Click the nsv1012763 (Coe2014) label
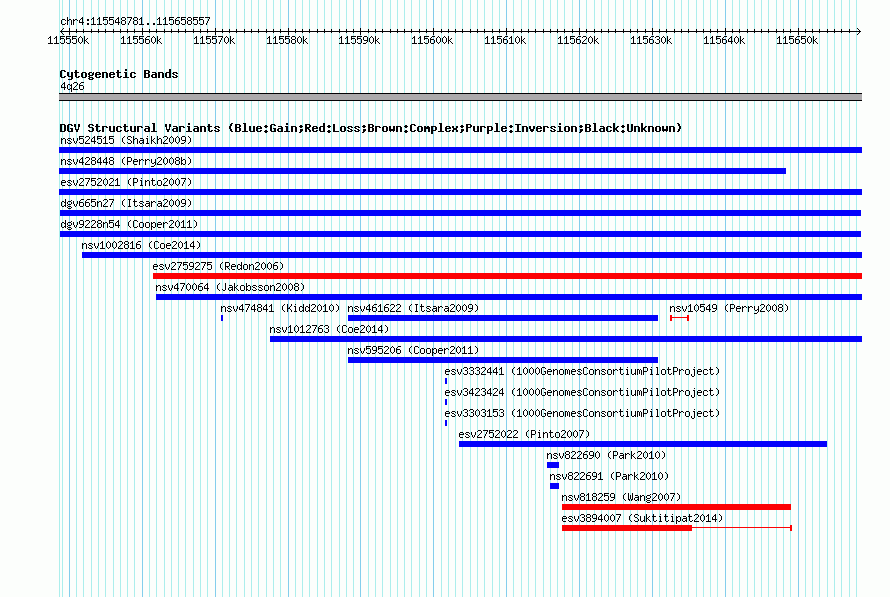 329,329
